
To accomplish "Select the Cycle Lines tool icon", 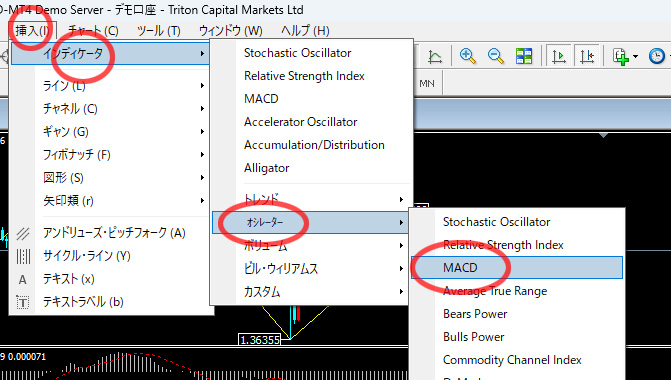I will pos(23,256).
